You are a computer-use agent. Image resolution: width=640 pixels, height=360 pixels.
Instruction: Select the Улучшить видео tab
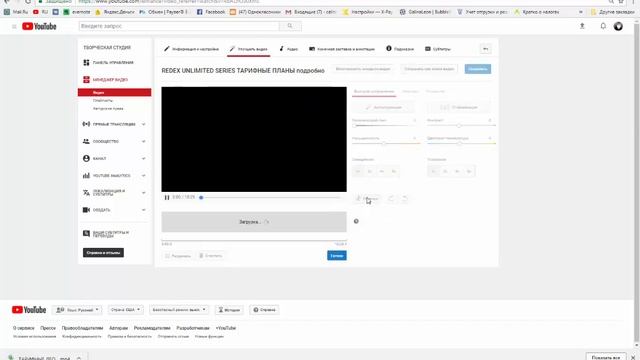[249, 49]
